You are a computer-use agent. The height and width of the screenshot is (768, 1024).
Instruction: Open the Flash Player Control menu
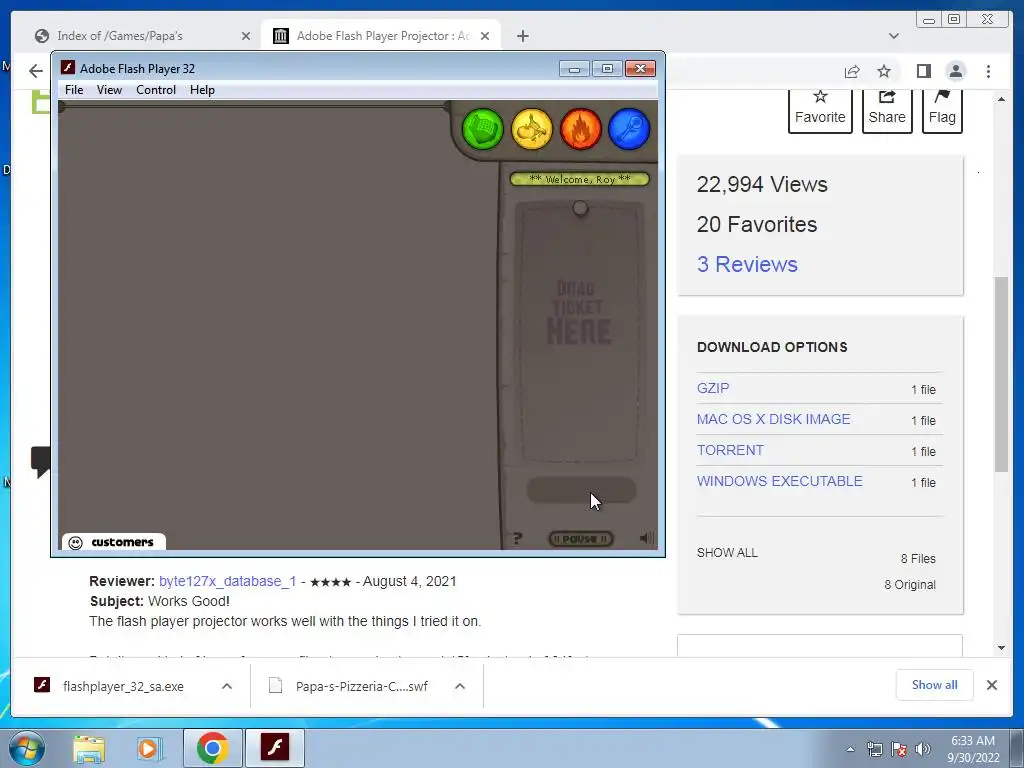coord(156,90)
